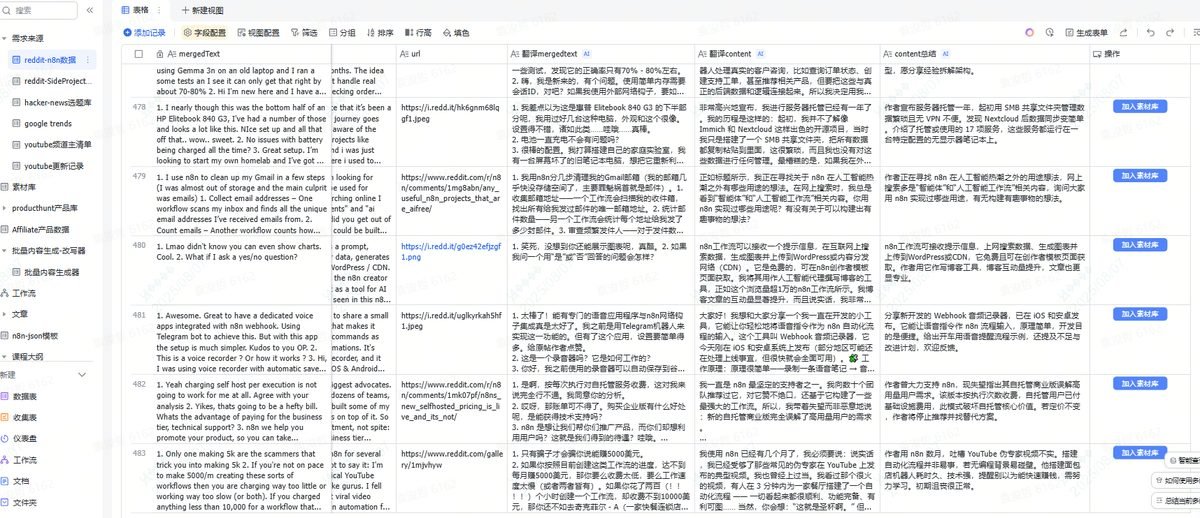This screenshot has width=1200, height=518.
Task: Collapse the left sidebar with the double-chevron icon
Action: 89,10
